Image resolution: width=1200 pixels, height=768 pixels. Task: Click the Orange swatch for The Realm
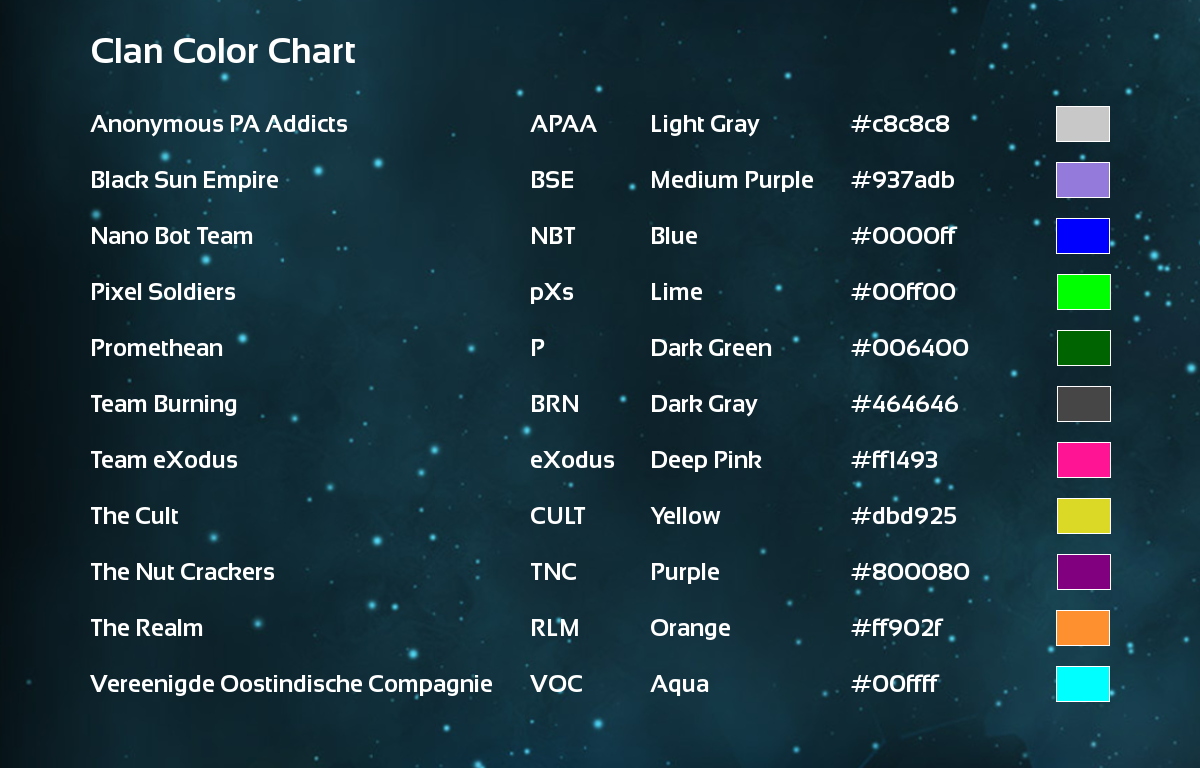[x=1083, y=628]
